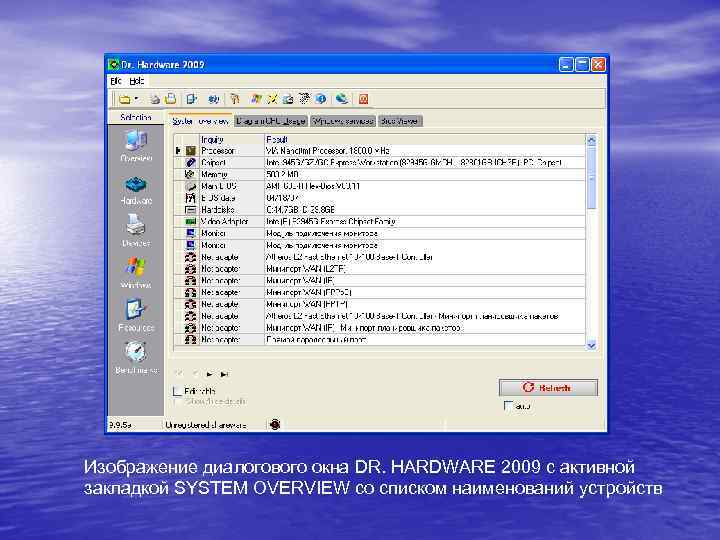The width and height of the screenshot is (720, 540).
Task: Switch to the Bios Viewer tab
Action: [x=399, y=121]
